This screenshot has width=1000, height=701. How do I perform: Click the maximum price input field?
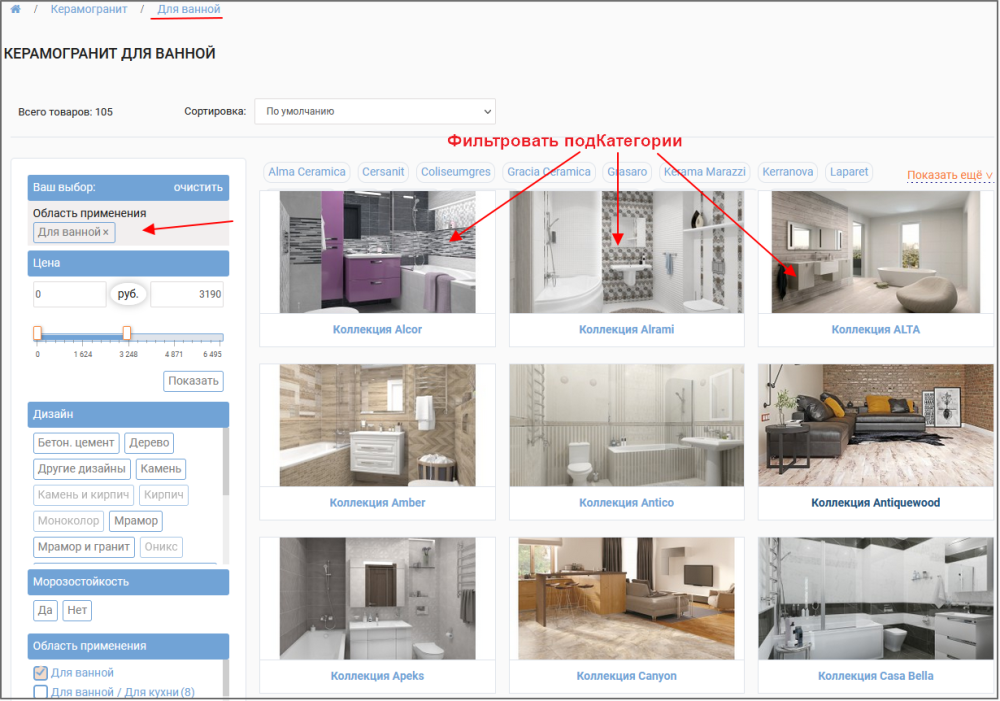(187, 295)
